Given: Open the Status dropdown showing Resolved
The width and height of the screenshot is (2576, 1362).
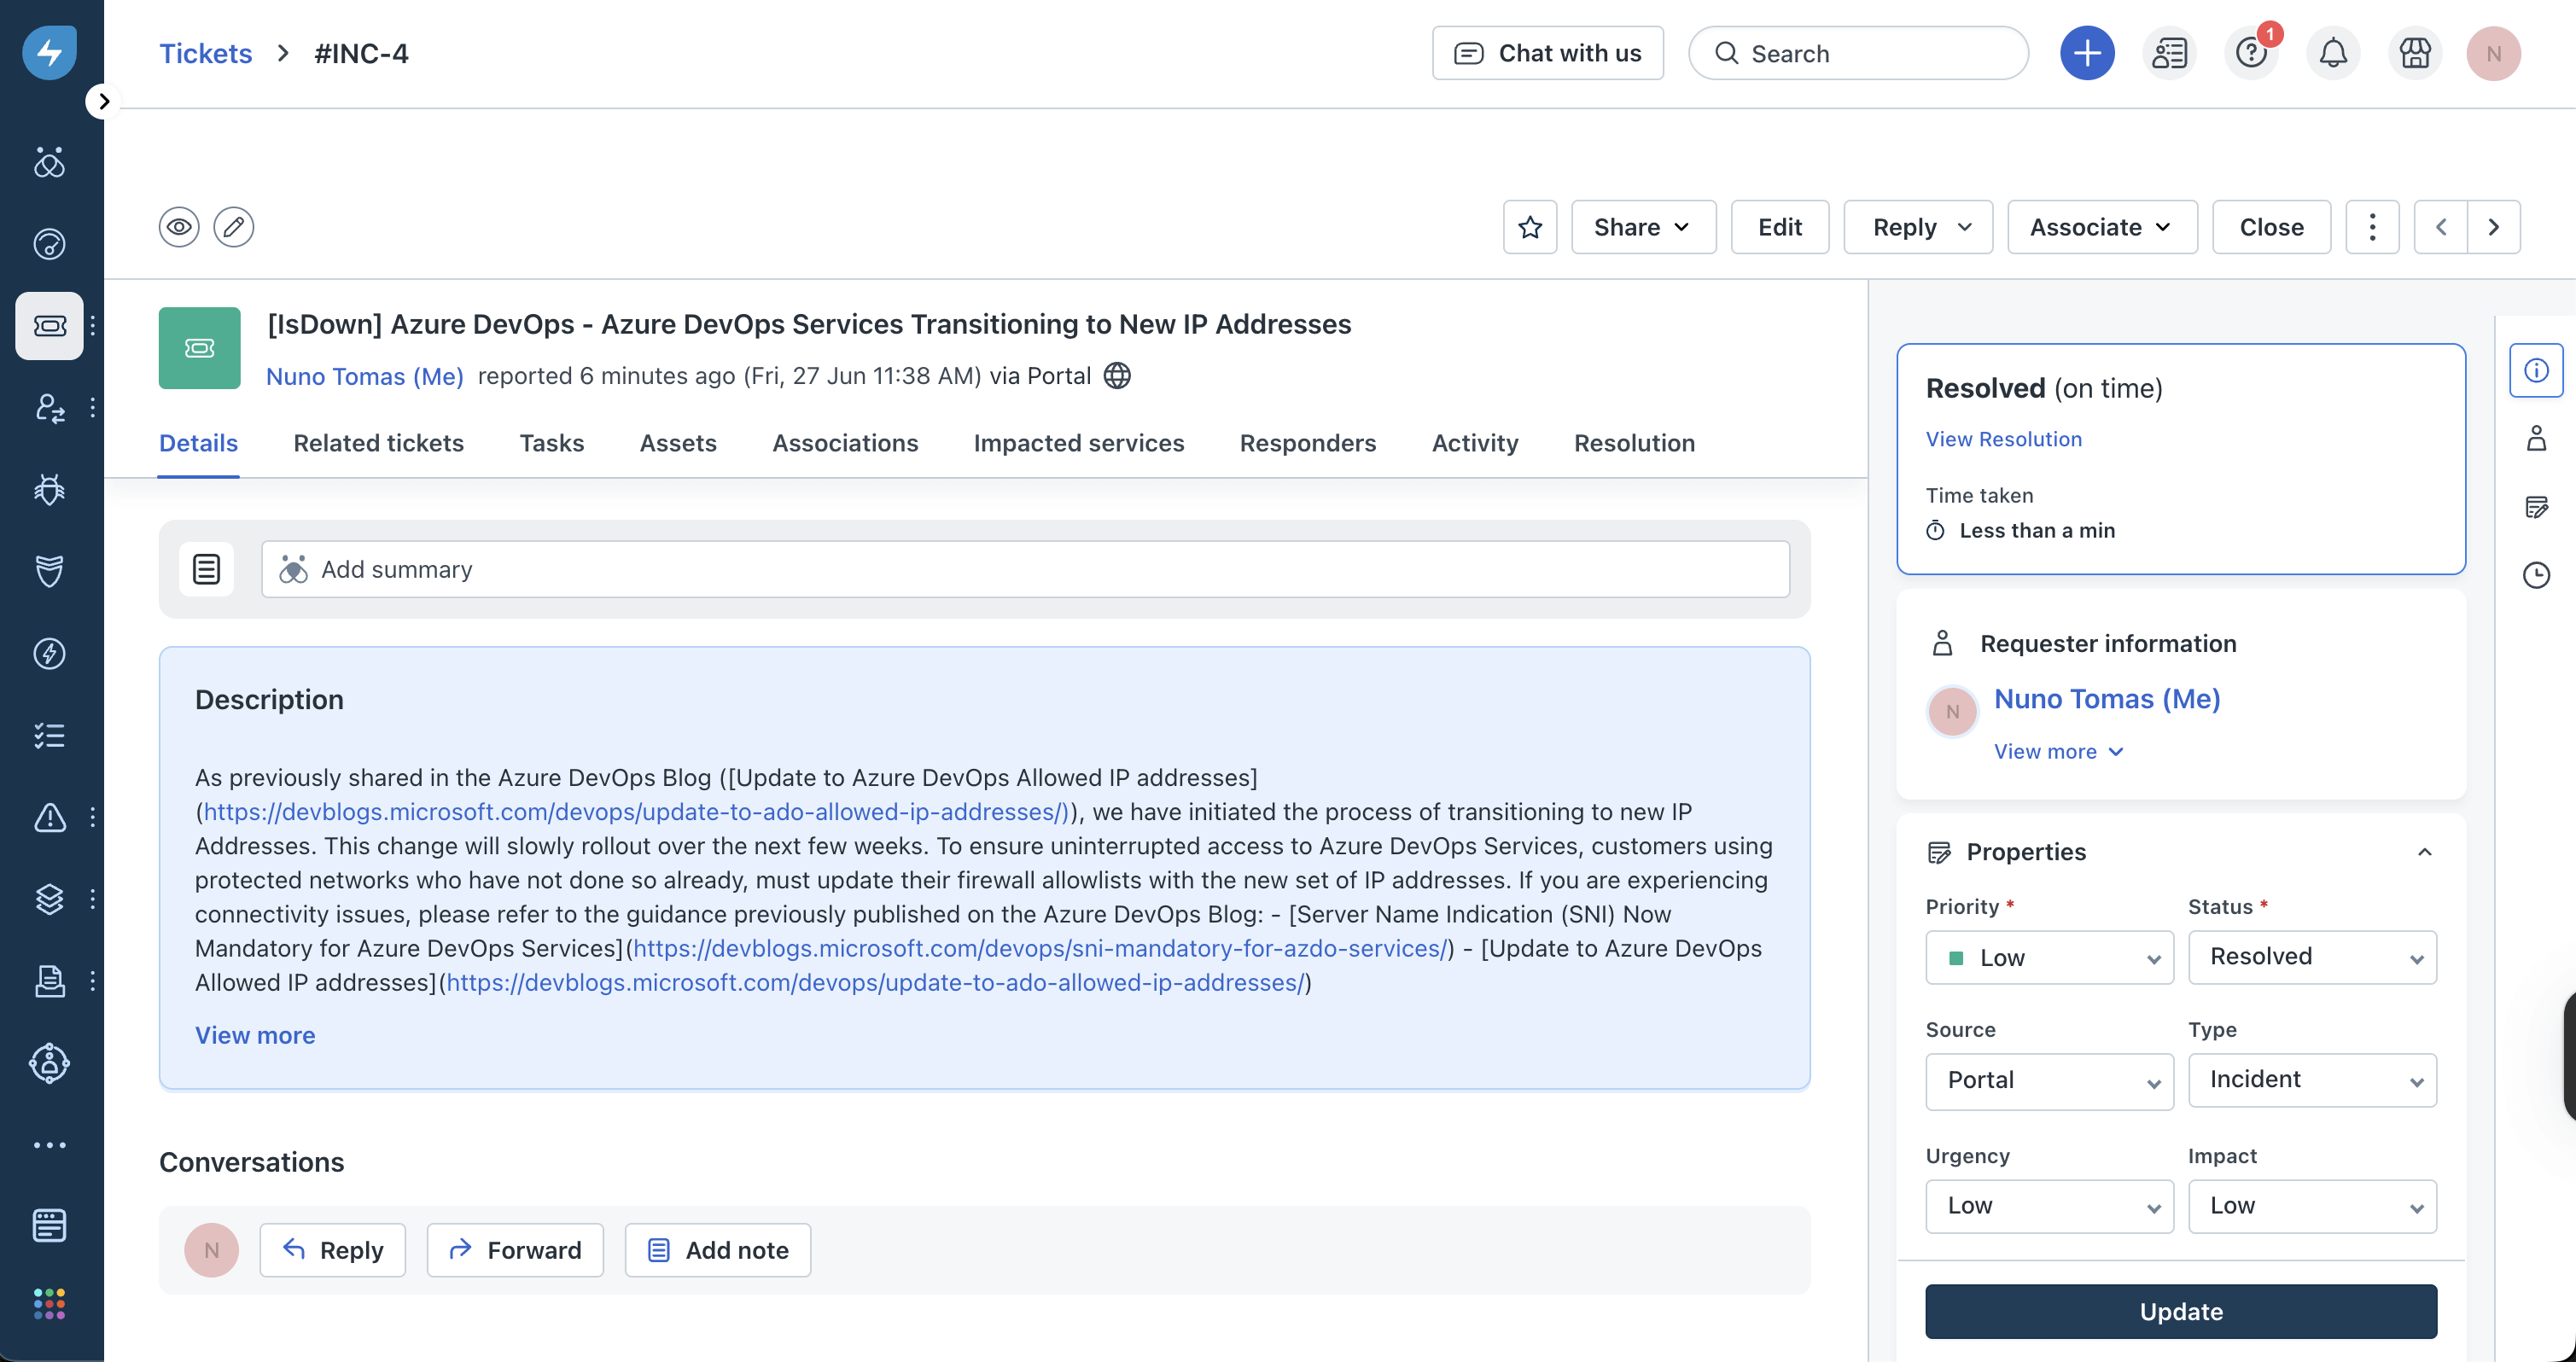Looking at the screenshot, I should click(2312, 958).
